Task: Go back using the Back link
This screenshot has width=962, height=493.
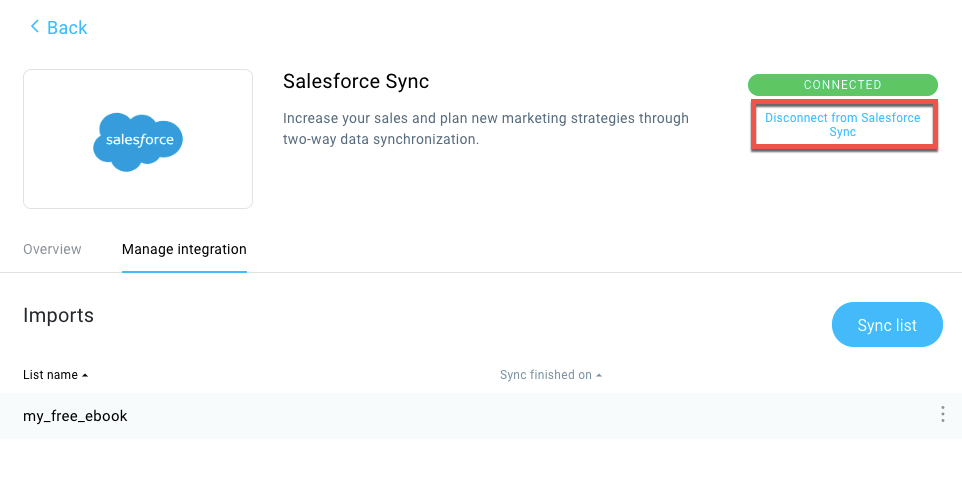Action: pos(58,28)
